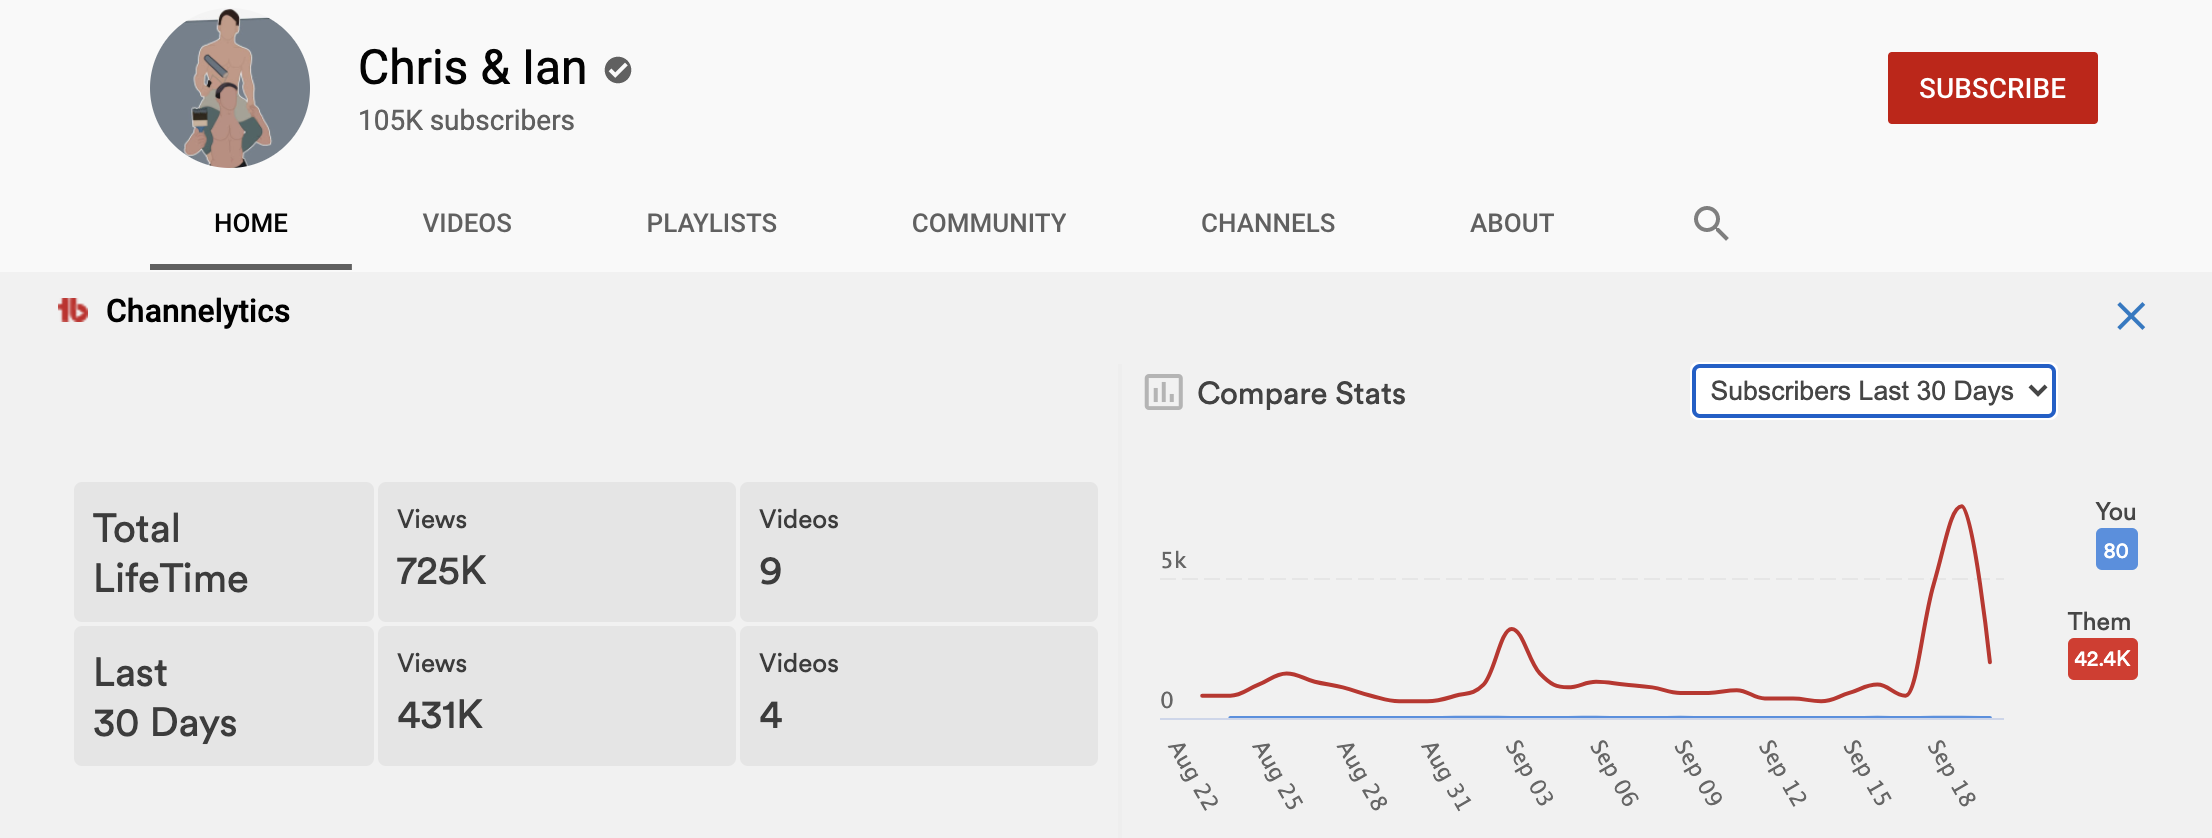Click the Sep 18 peak on chart
2212x838 pixels.
coord(1960,508)
